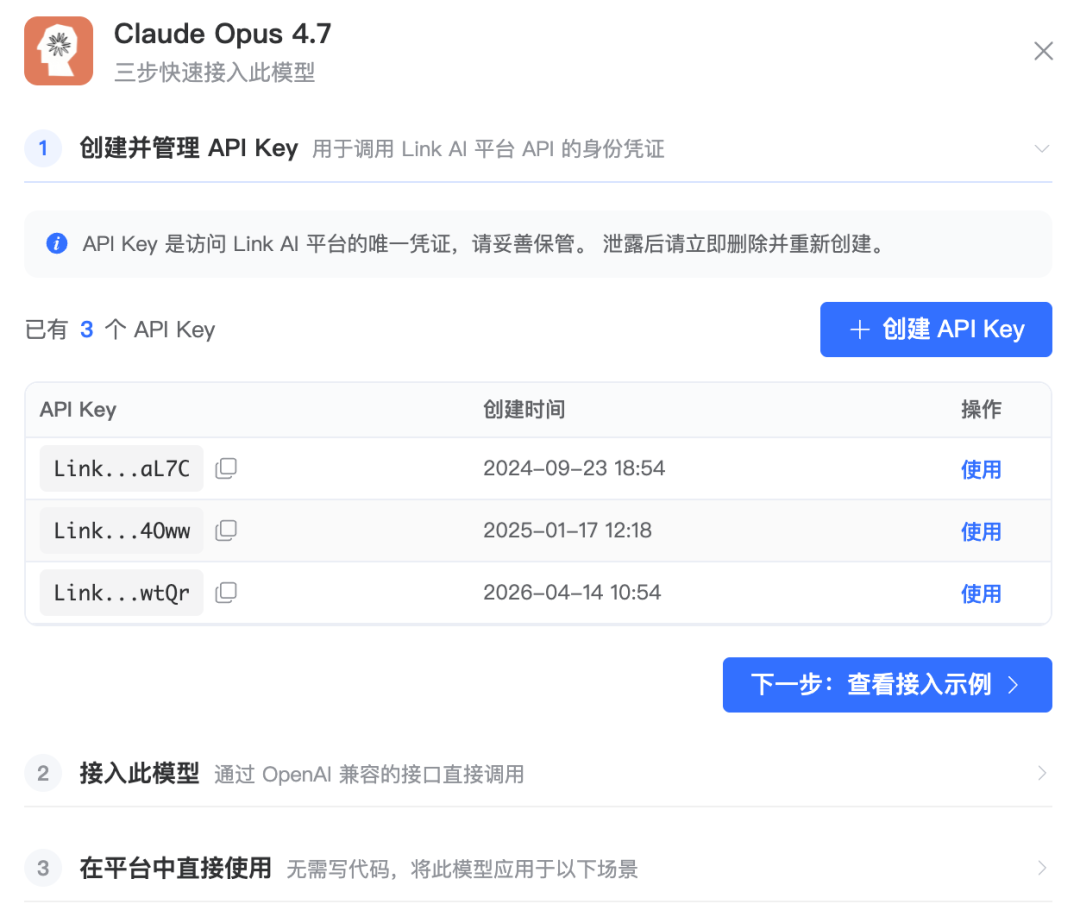The image size is (1080, 923).
Task: Click the step number 3 badge
Action: [43, 868]
